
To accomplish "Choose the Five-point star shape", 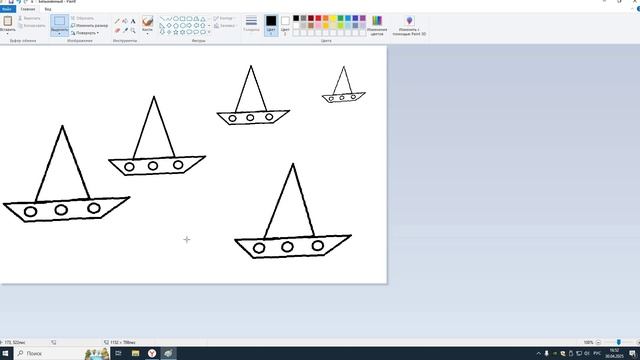I will [176, 32].
